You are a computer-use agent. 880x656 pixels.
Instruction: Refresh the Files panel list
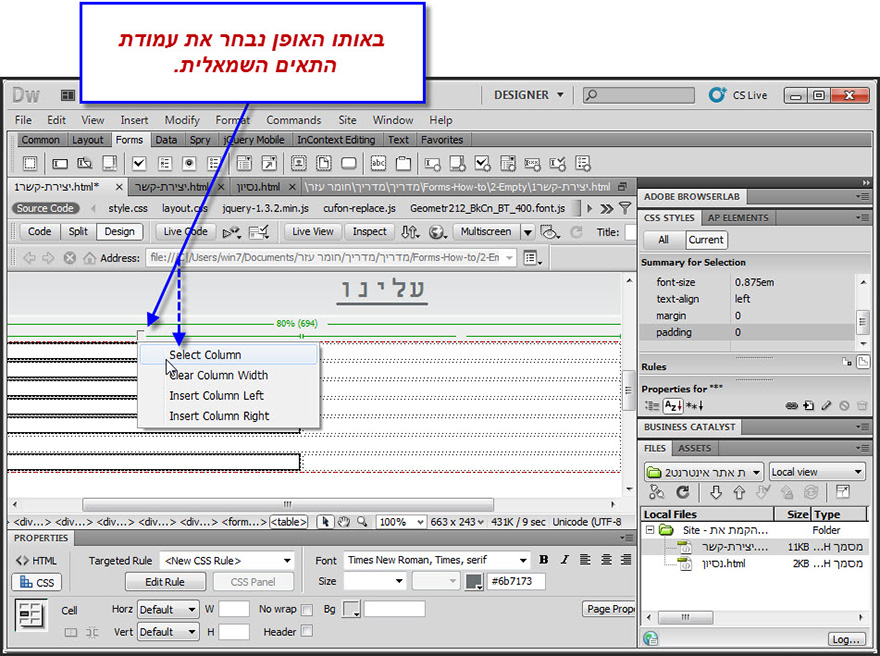682,492
